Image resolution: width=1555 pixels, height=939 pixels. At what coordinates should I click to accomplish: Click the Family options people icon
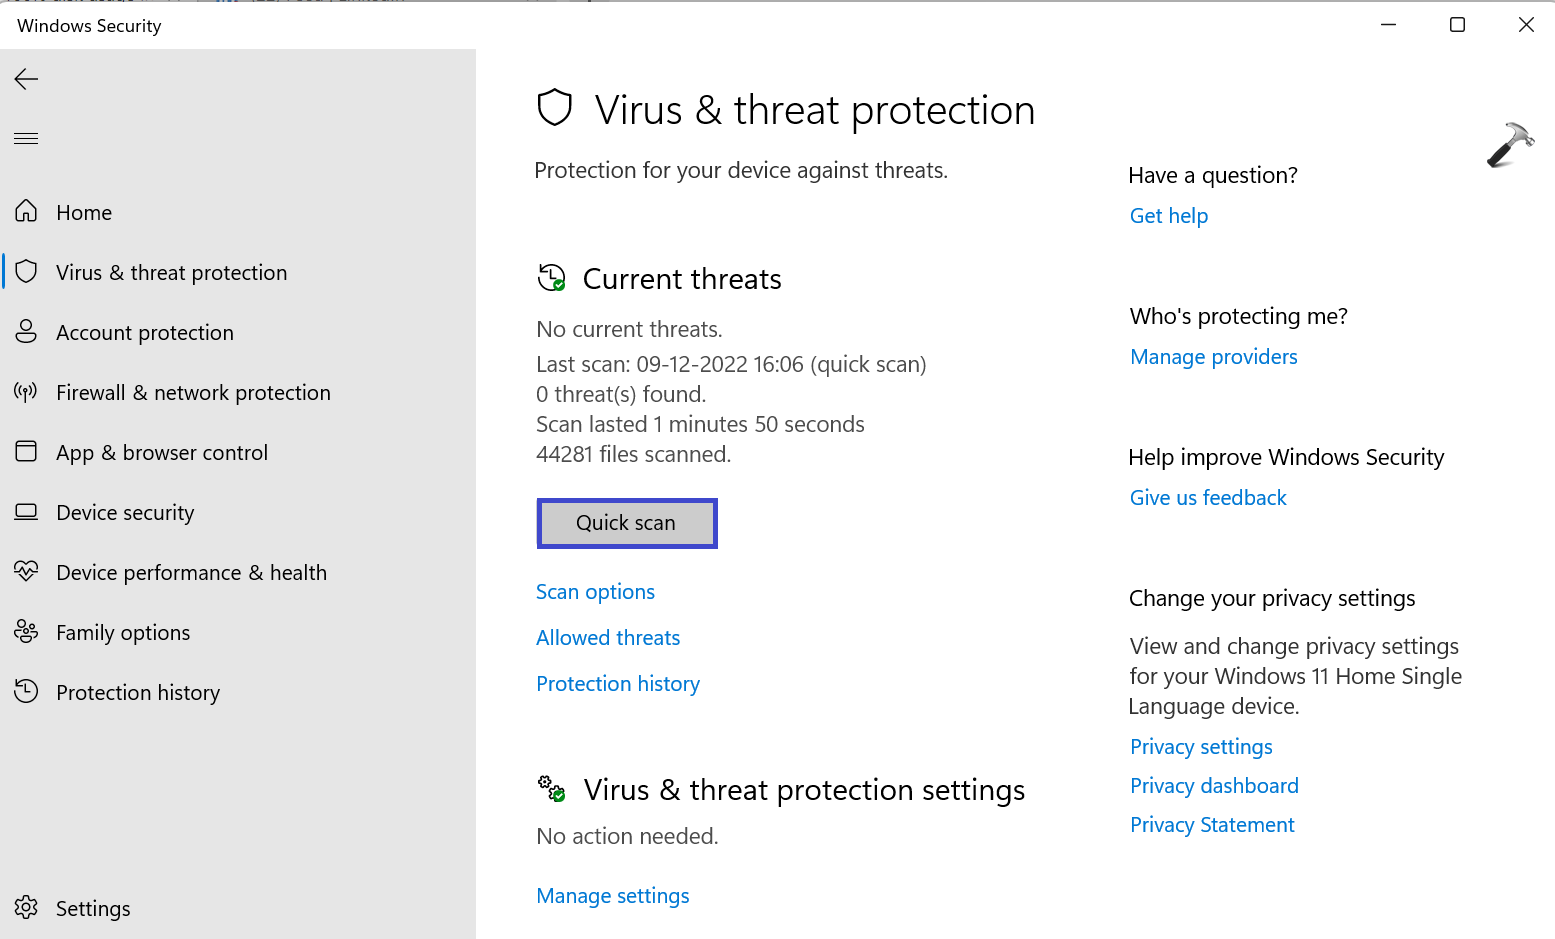27,632
